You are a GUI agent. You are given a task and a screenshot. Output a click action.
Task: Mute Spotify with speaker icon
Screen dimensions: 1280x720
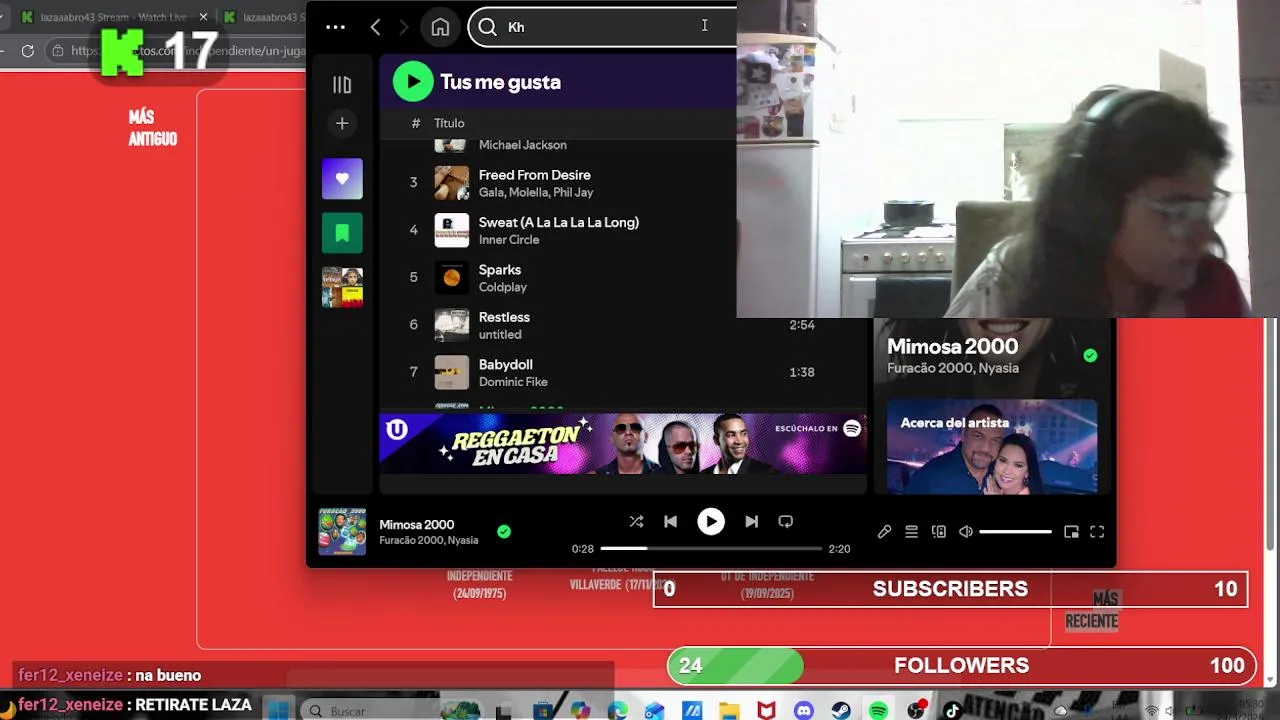coord(965,532)
